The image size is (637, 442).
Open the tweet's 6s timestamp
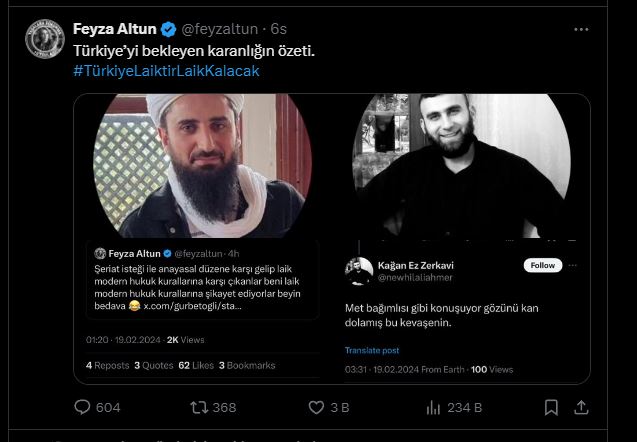point(278,29)
